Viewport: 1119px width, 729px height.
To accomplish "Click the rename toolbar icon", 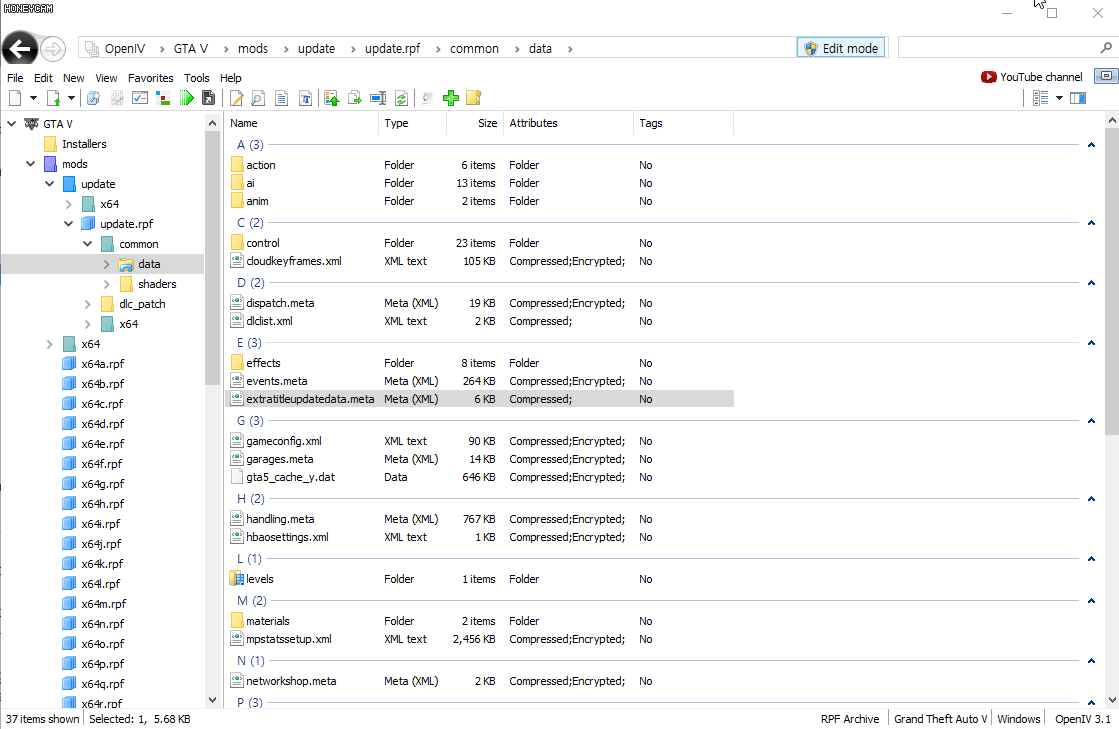I will pyautogui.click(x=378, y=98).
